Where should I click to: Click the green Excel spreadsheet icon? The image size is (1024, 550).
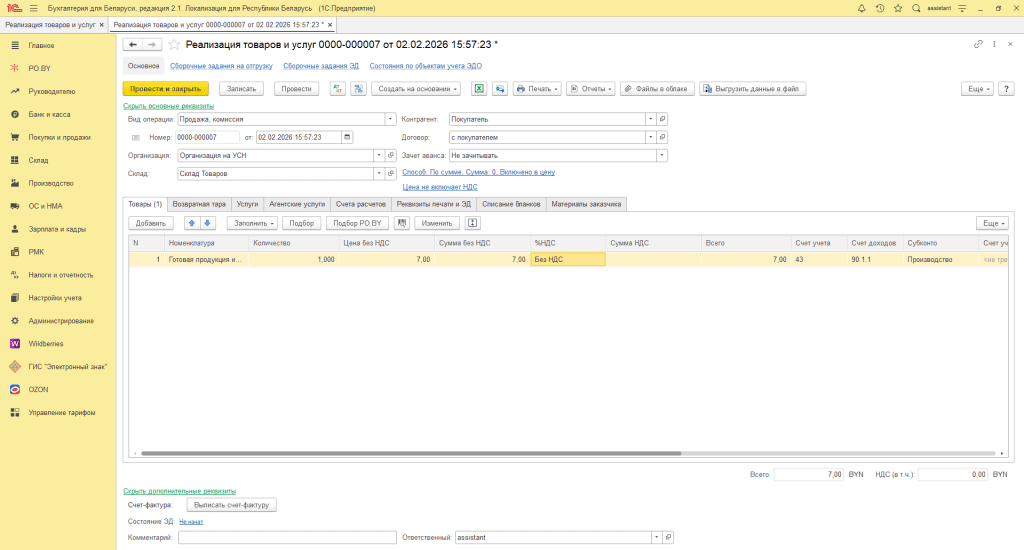[479, 88]
